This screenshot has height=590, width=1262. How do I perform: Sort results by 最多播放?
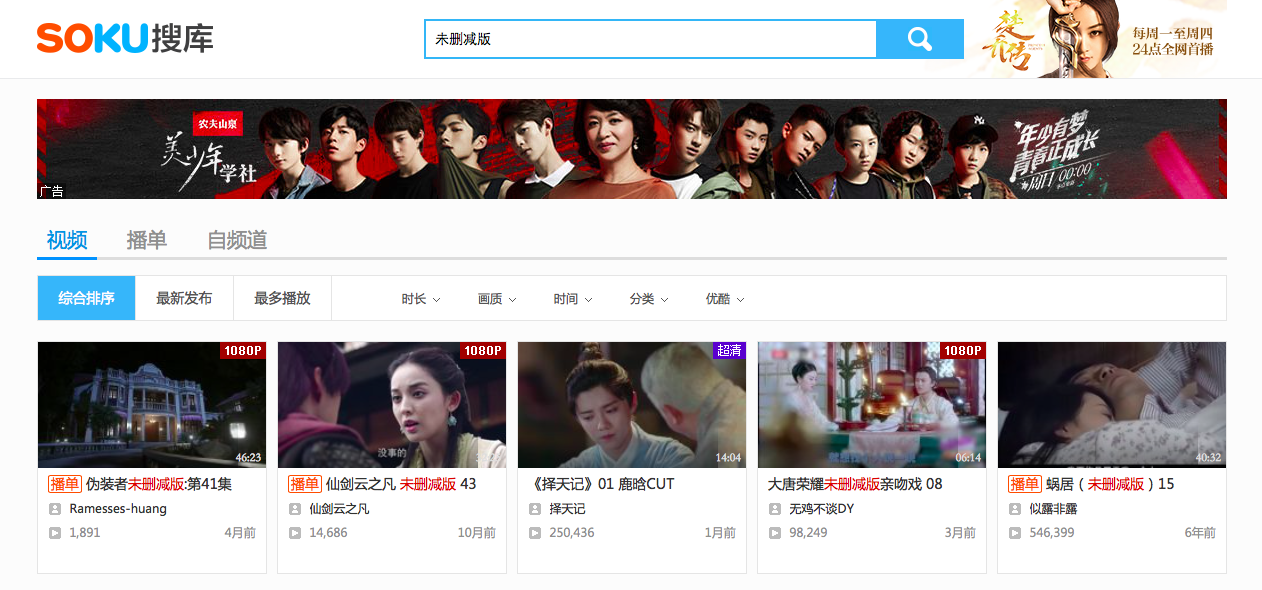(x=282, y=298)
